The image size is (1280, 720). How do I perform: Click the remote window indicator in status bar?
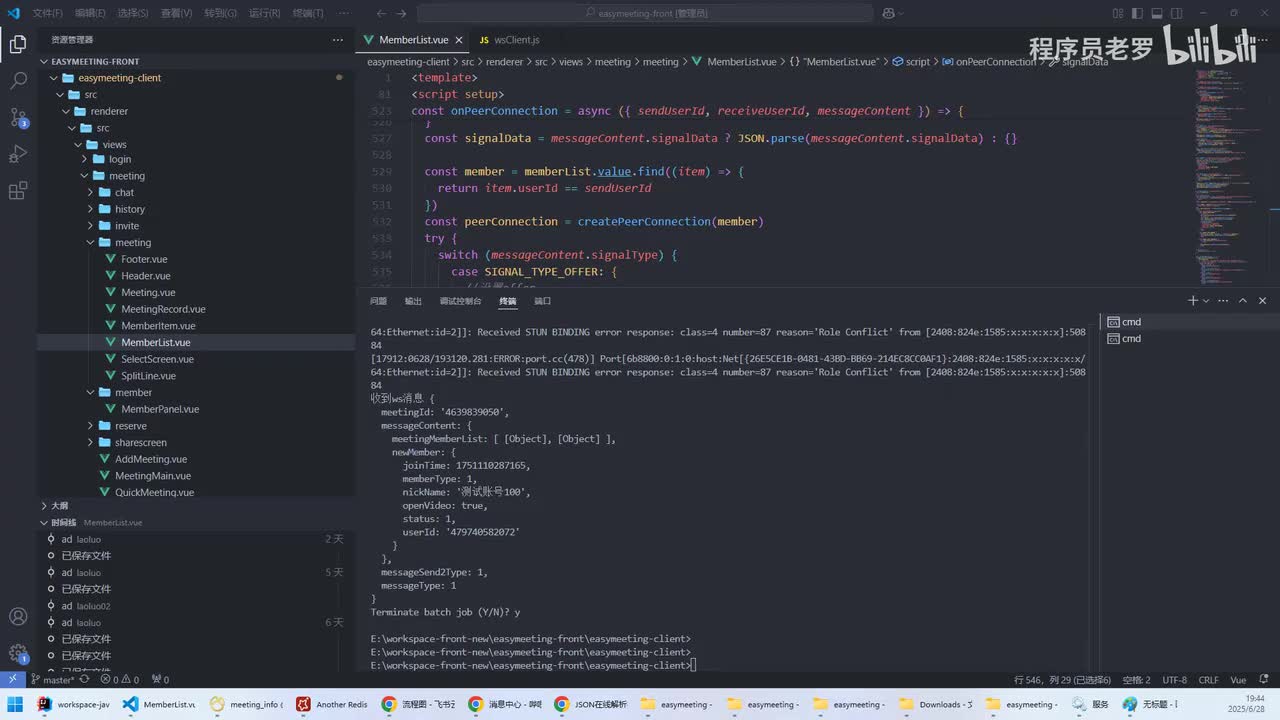pos(13,679)
